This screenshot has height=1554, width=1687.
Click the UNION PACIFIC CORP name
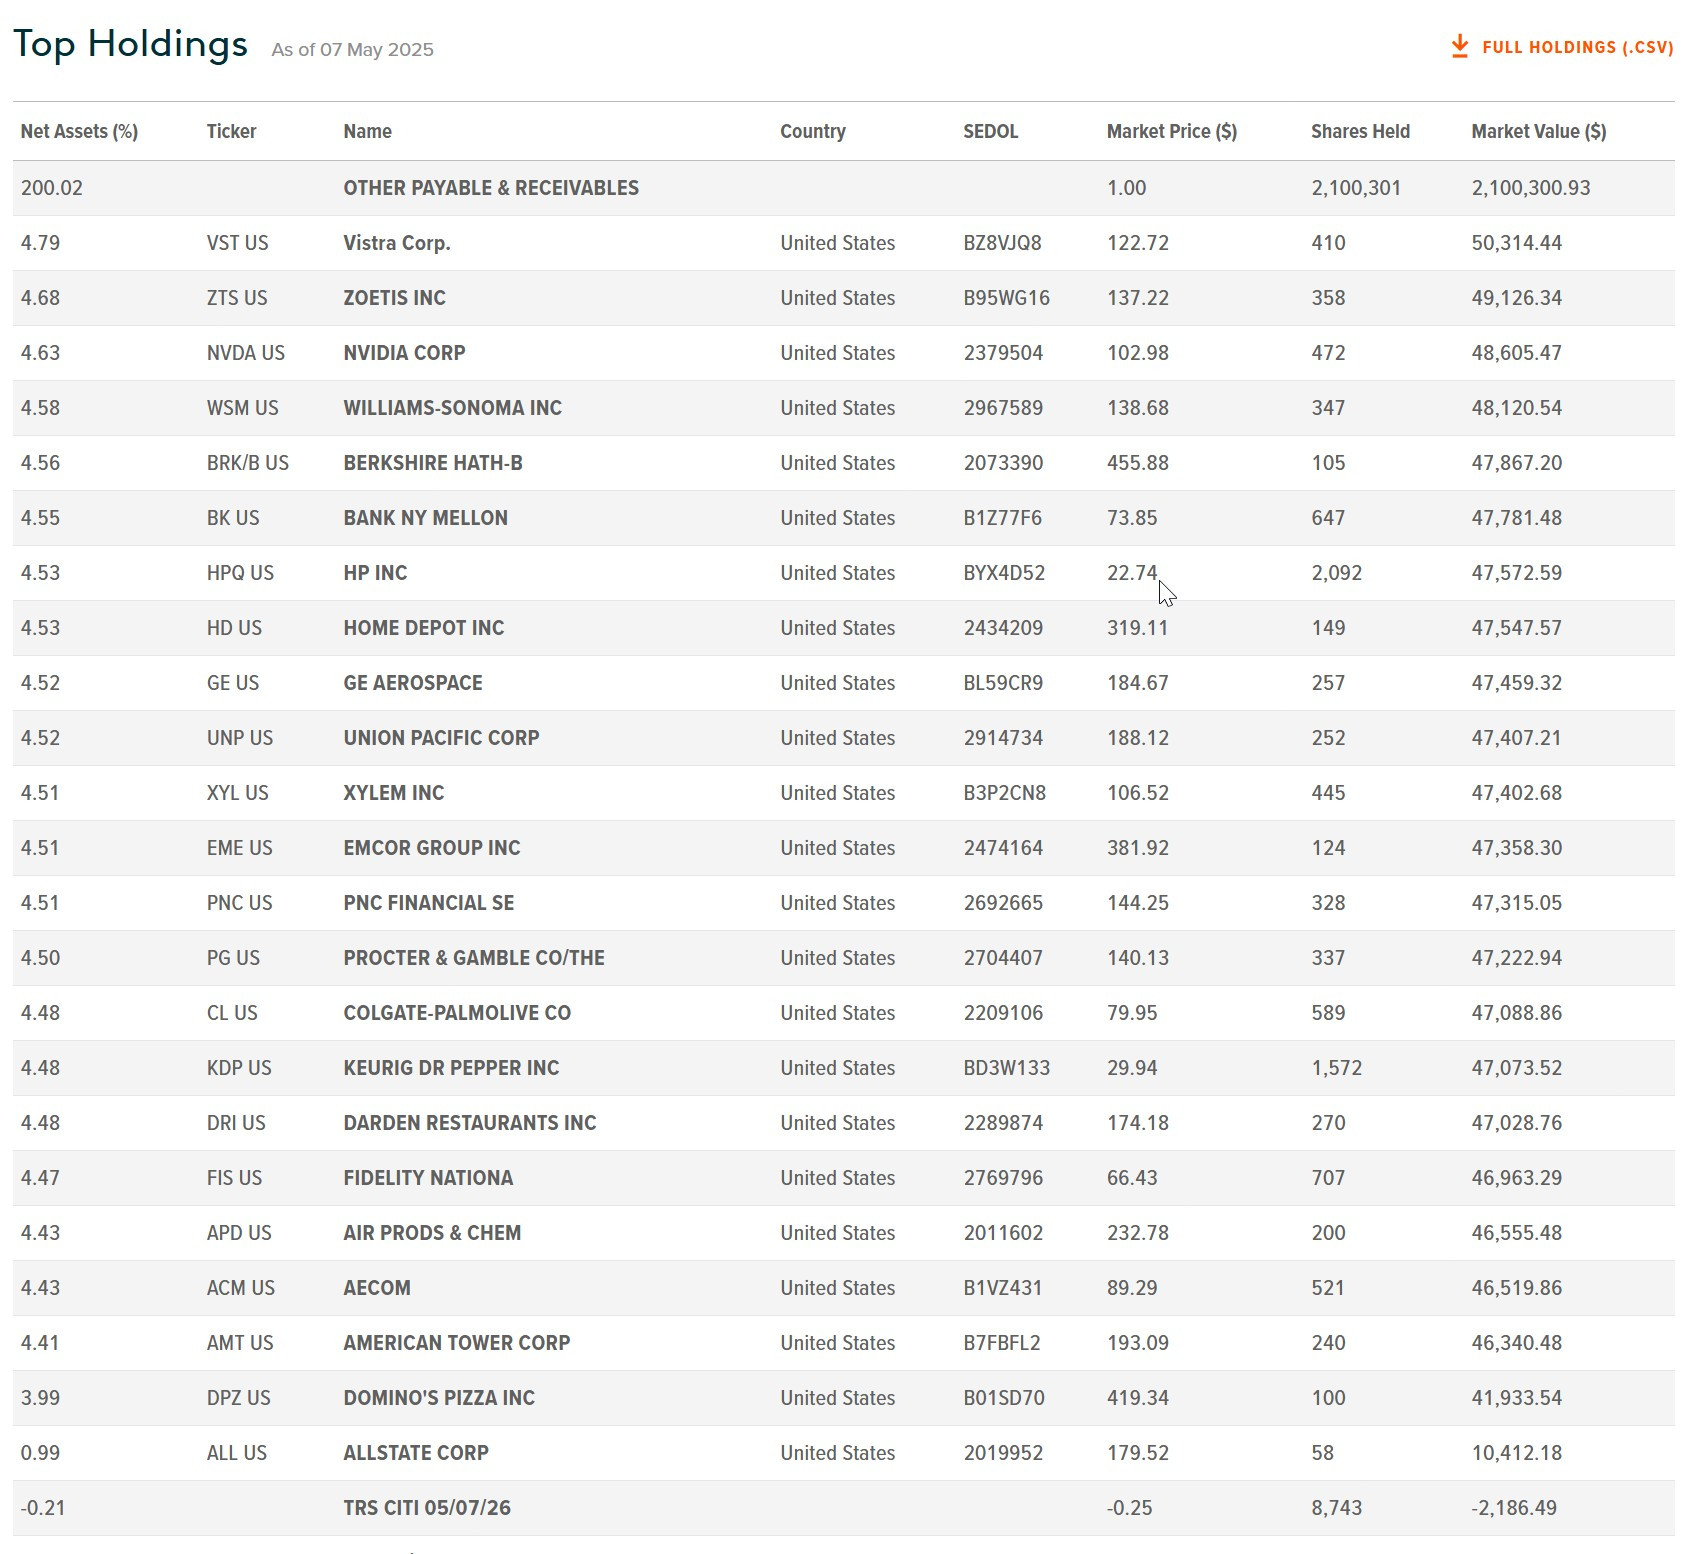pos(441,738)
